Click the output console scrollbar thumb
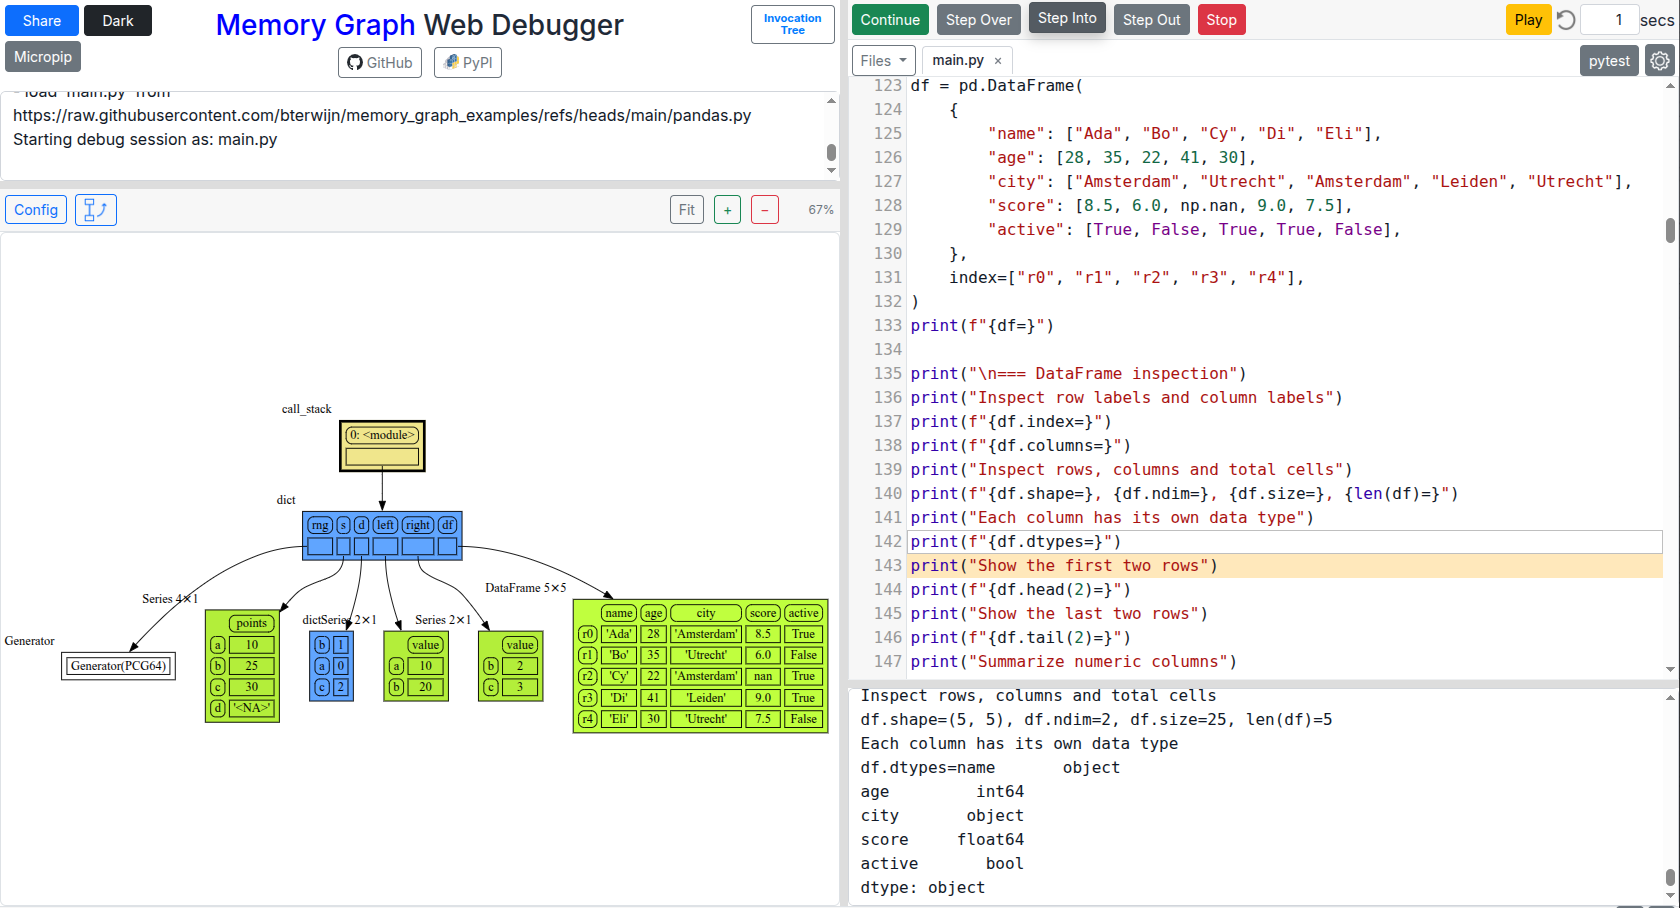 tap(1670, 877)
